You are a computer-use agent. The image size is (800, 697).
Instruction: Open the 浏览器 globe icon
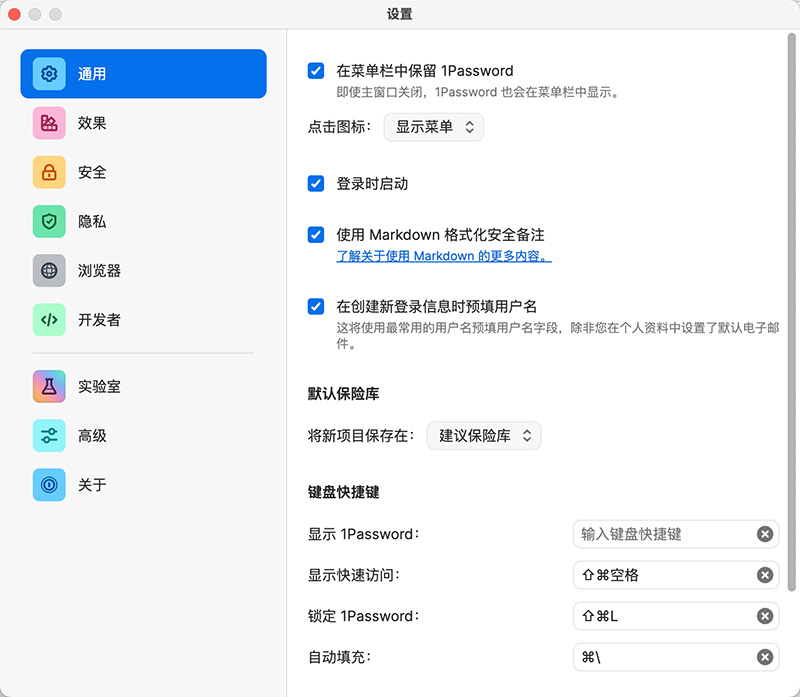point(49,270)
